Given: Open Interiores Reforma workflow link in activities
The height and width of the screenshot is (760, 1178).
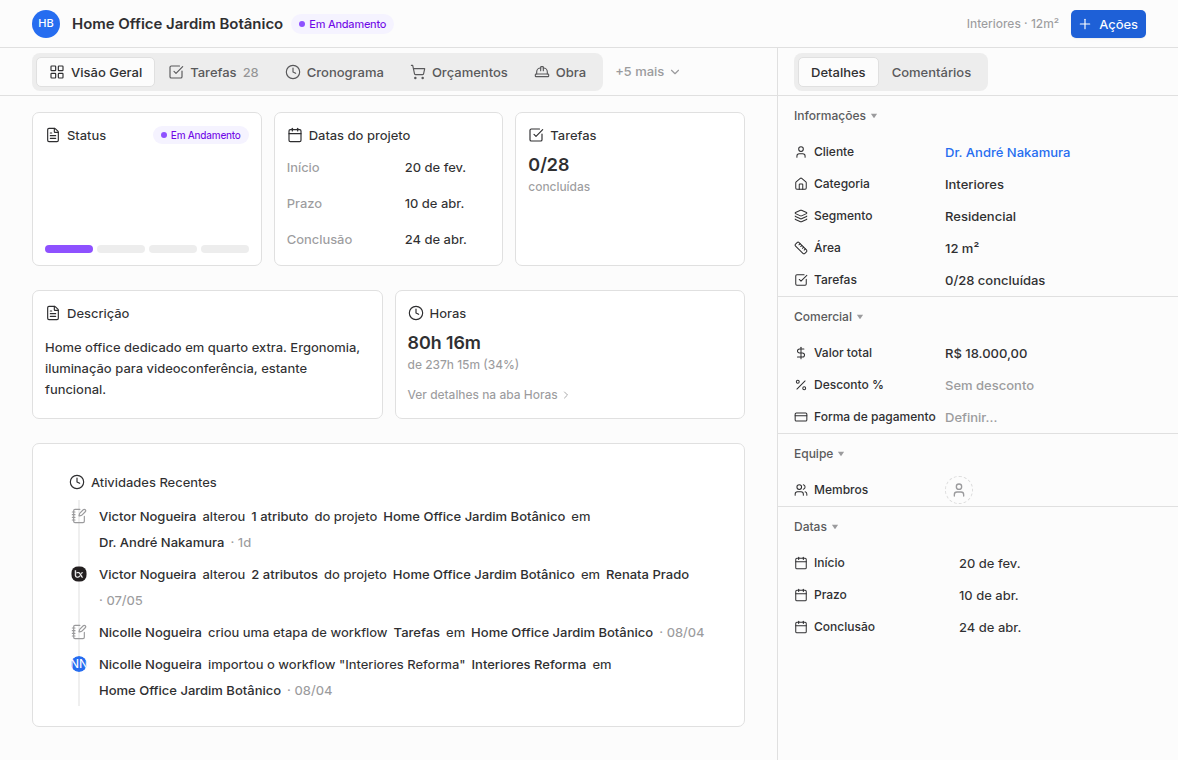Looking at the screenshot, I should tap(528, 665).
